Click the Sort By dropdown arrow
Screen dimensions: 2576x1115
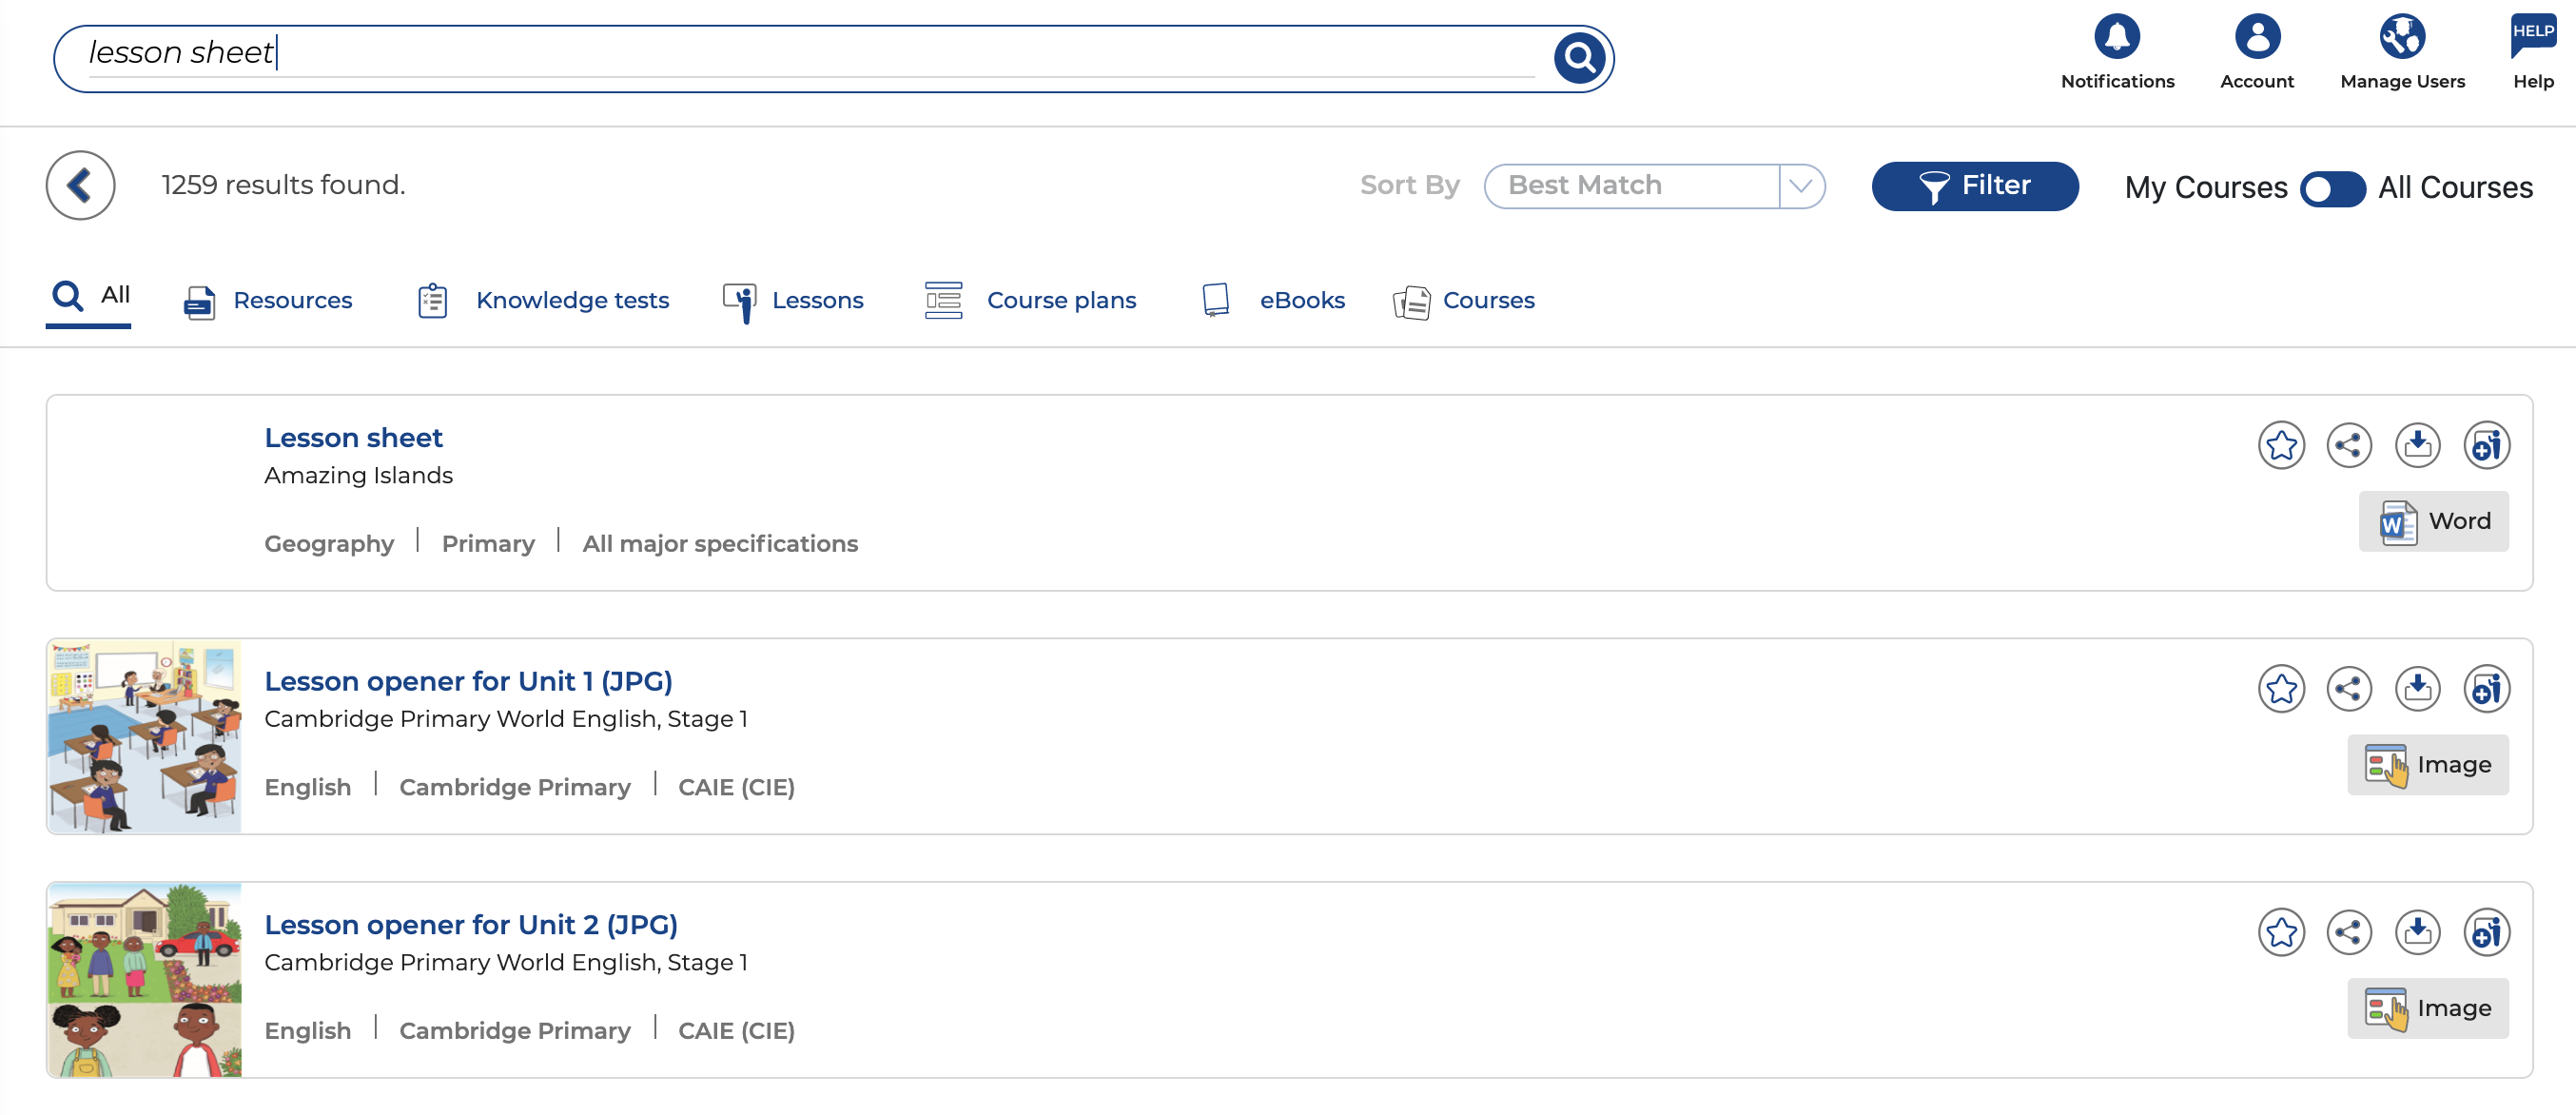click(1801, 186)
